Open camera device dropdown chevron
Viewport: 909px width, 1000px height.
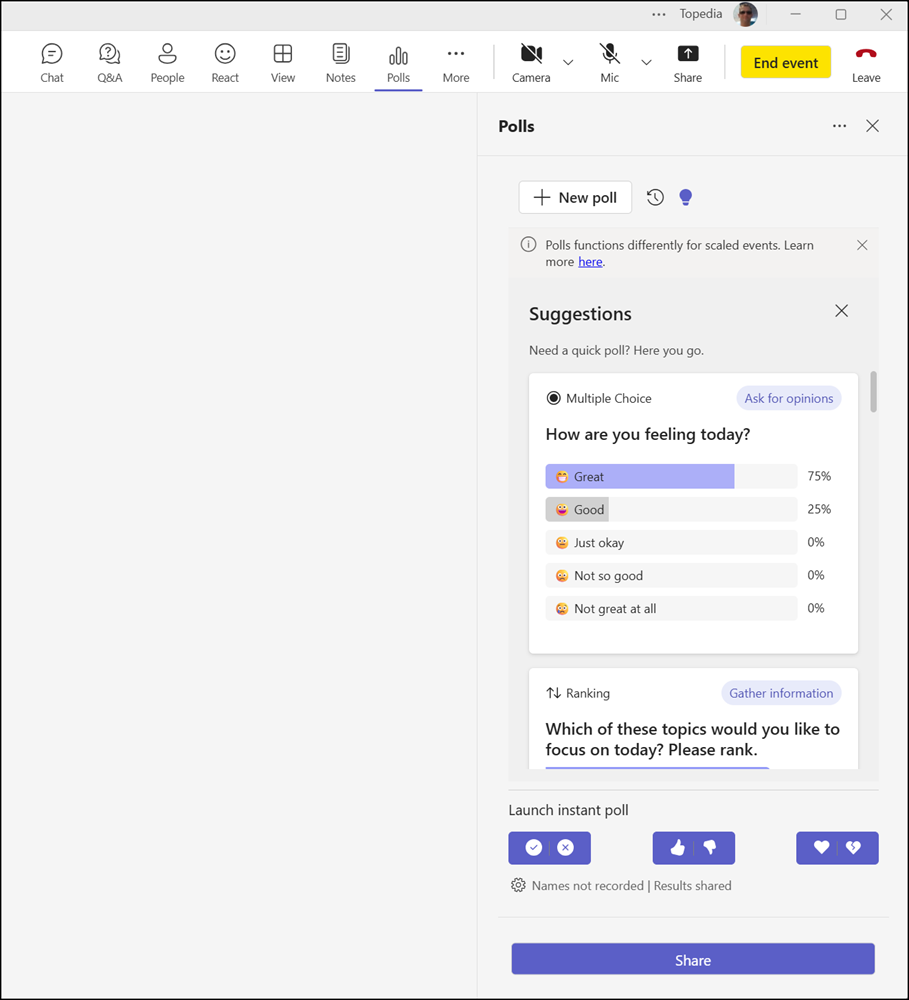tap(568, 61)
